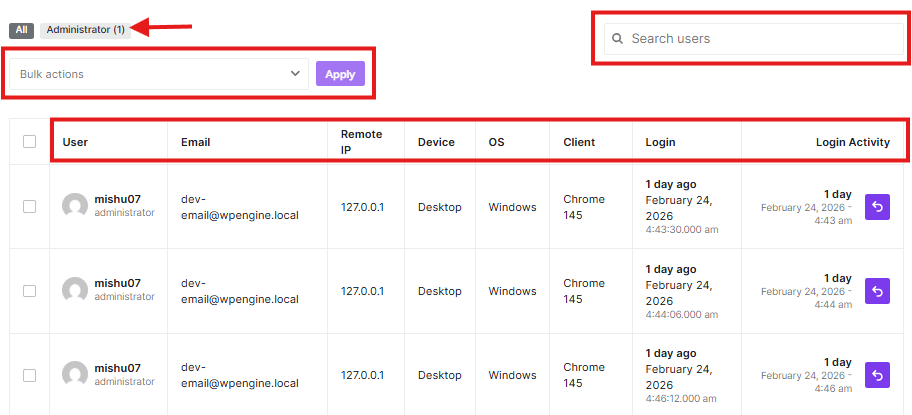Check the first user row checkbox
This screenshot has width=912, height=415.
coord(29,206)
